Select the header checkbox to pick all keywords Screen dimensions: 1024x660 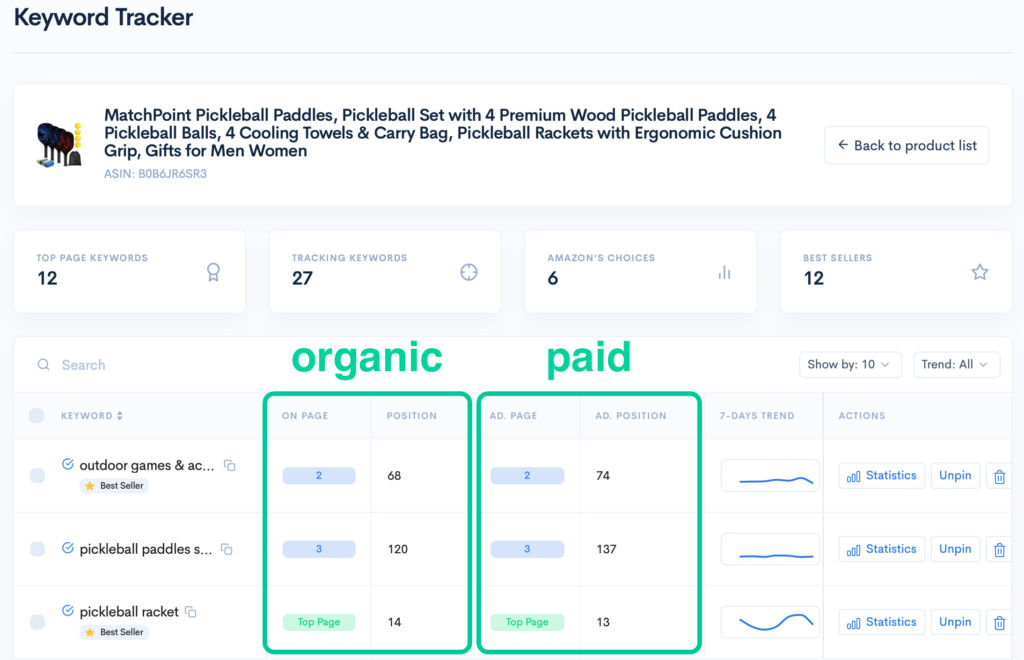point(37,415)
